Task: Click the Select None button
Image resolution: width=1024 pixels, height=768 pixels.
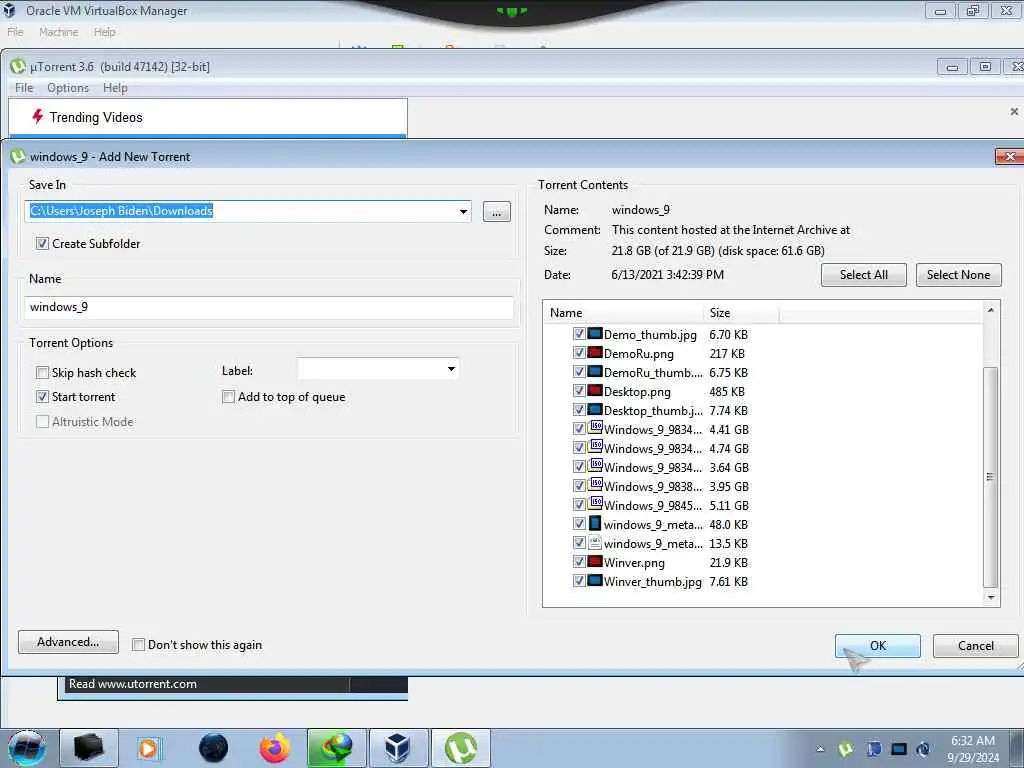Action: tap(958, 275)
